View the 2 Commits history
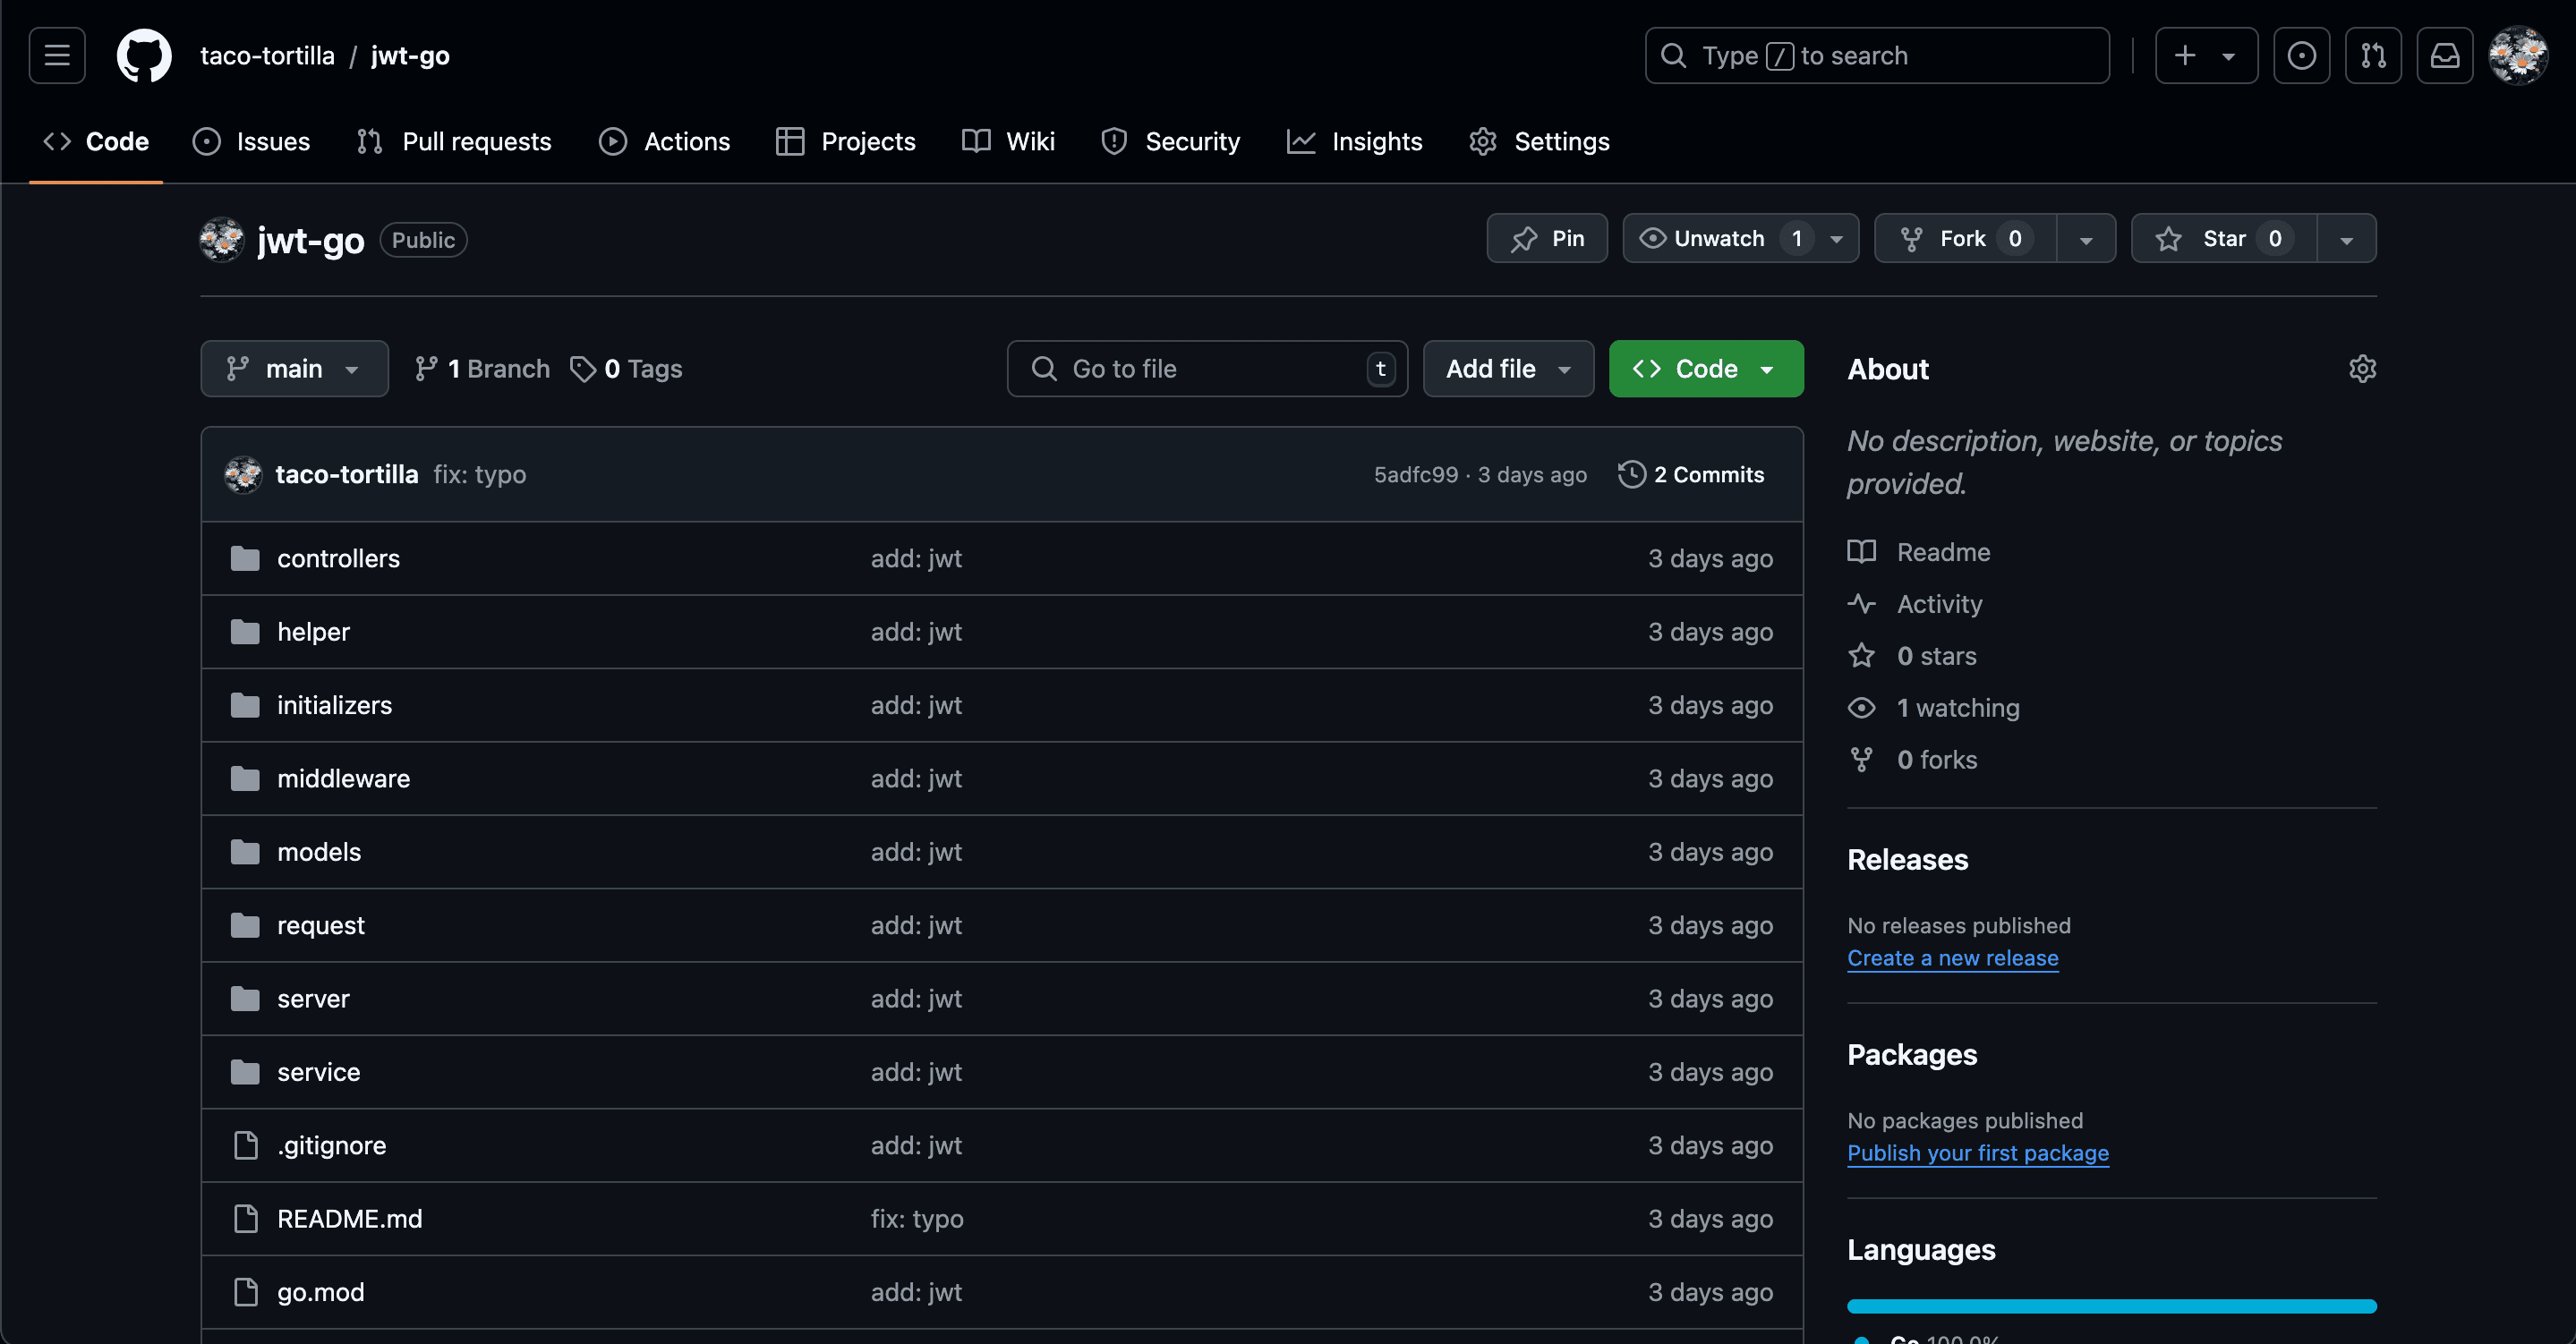This screenshot has width=2576, height=1344. pyautogui.click(x=1692, y=474)
